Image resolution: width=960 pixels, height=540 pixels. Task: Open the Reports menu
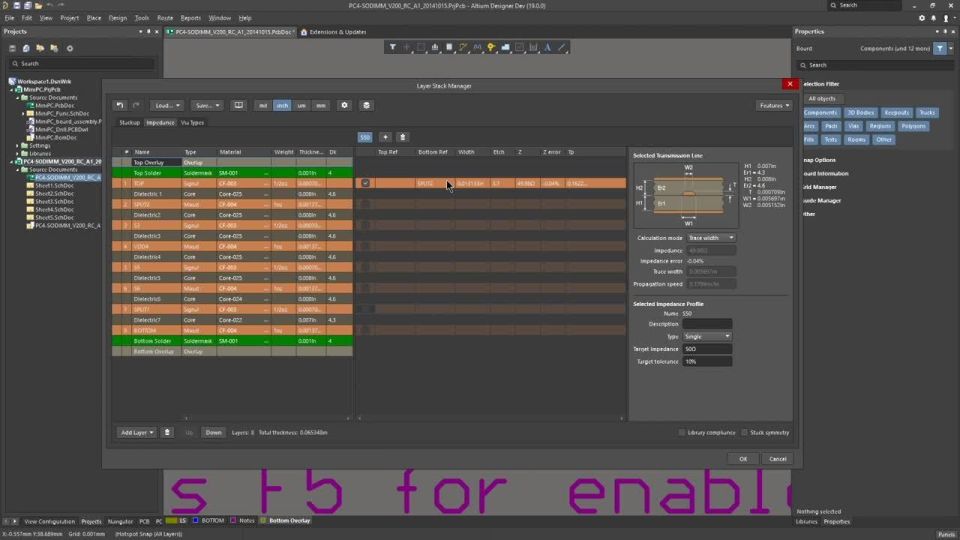tap(190, 18)
